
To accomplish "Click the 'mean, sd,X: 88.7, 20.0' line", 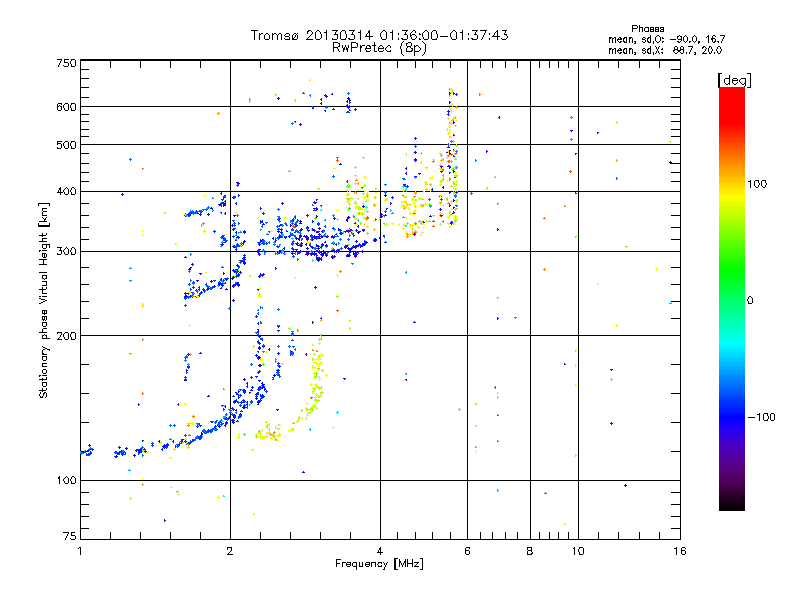I will click(665, 50).
